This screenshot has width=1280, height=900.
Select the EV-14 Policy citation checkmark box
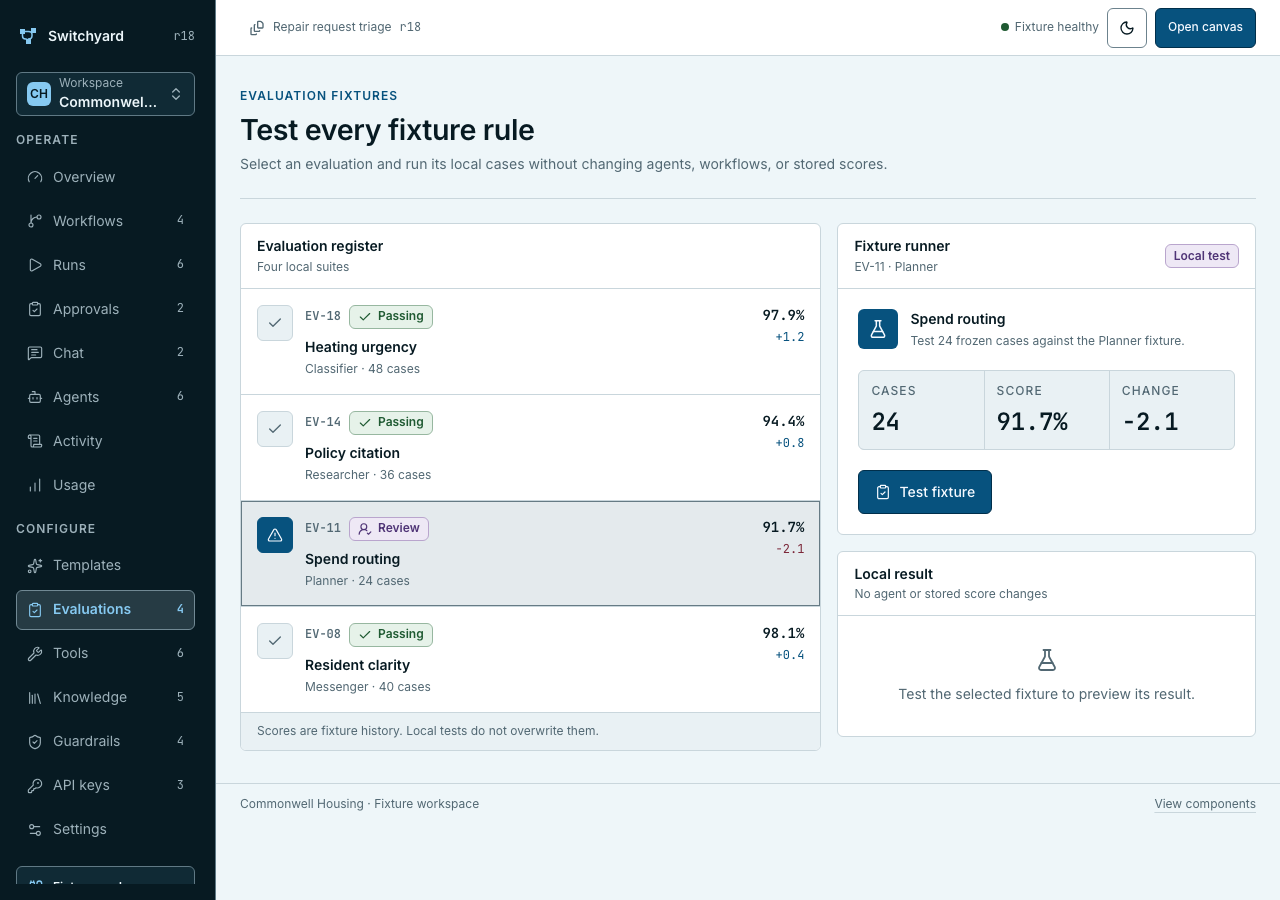point(275,429)
